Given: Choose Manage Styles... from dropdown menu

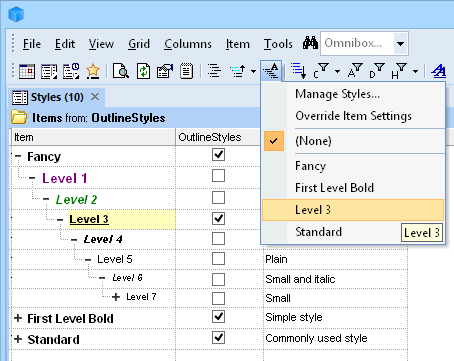Looking at the screenshot, I should coord(353,94).
